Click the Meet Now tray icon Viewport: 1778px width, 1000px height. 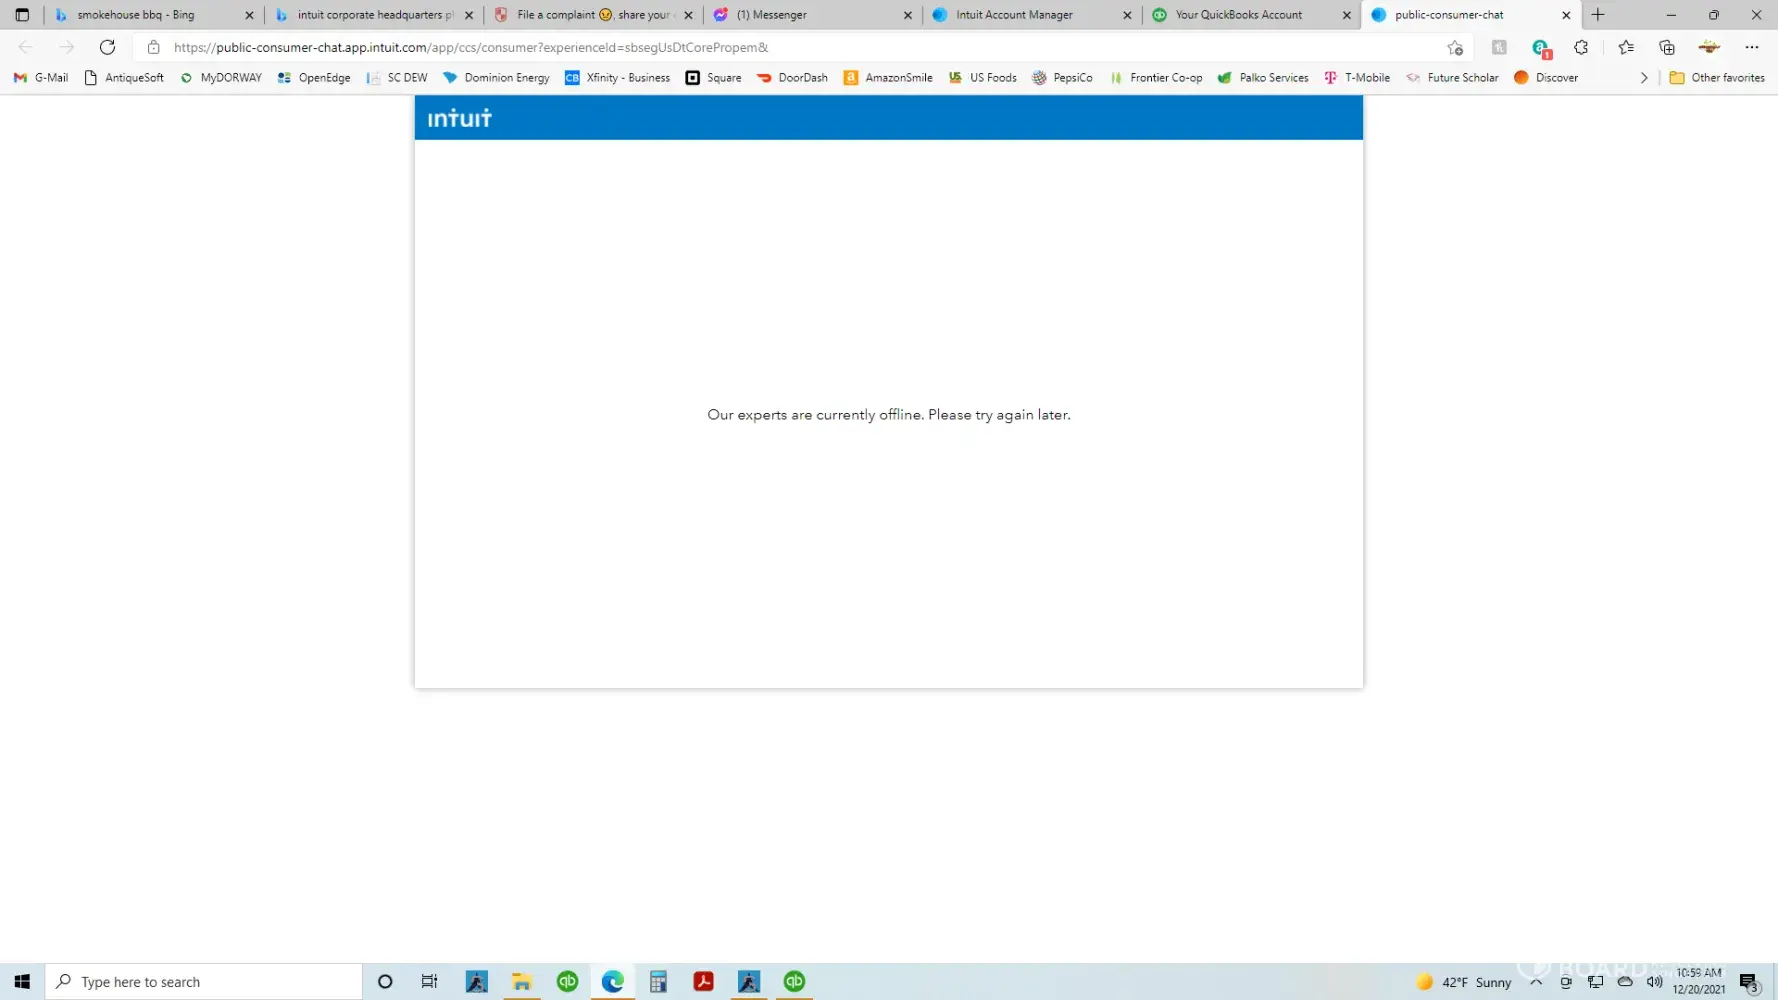1566,982
